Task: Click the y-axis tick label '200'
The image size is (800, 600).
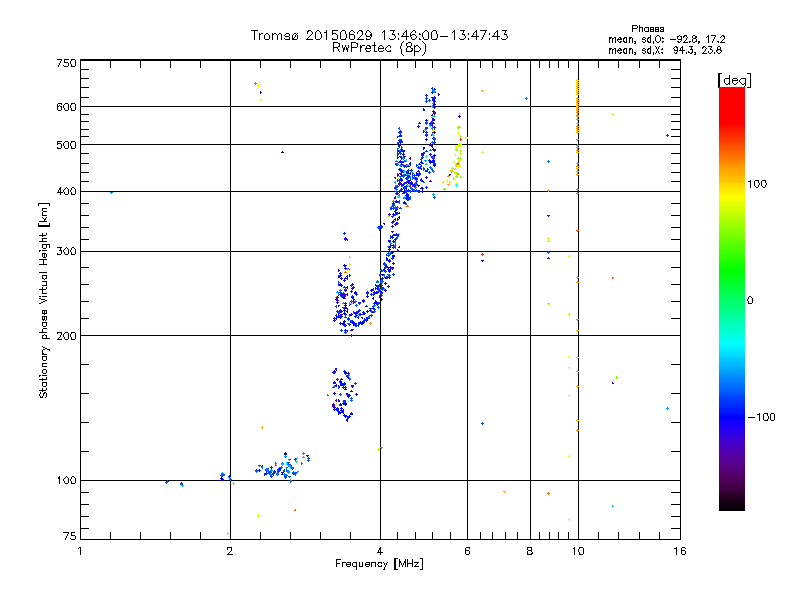Action: click(x=66, y=336)
